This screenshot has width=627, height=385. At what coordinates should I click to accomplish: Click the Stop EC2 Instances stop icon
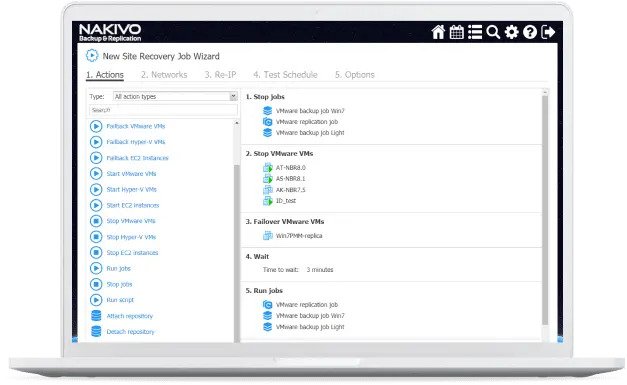pos(96,253)
